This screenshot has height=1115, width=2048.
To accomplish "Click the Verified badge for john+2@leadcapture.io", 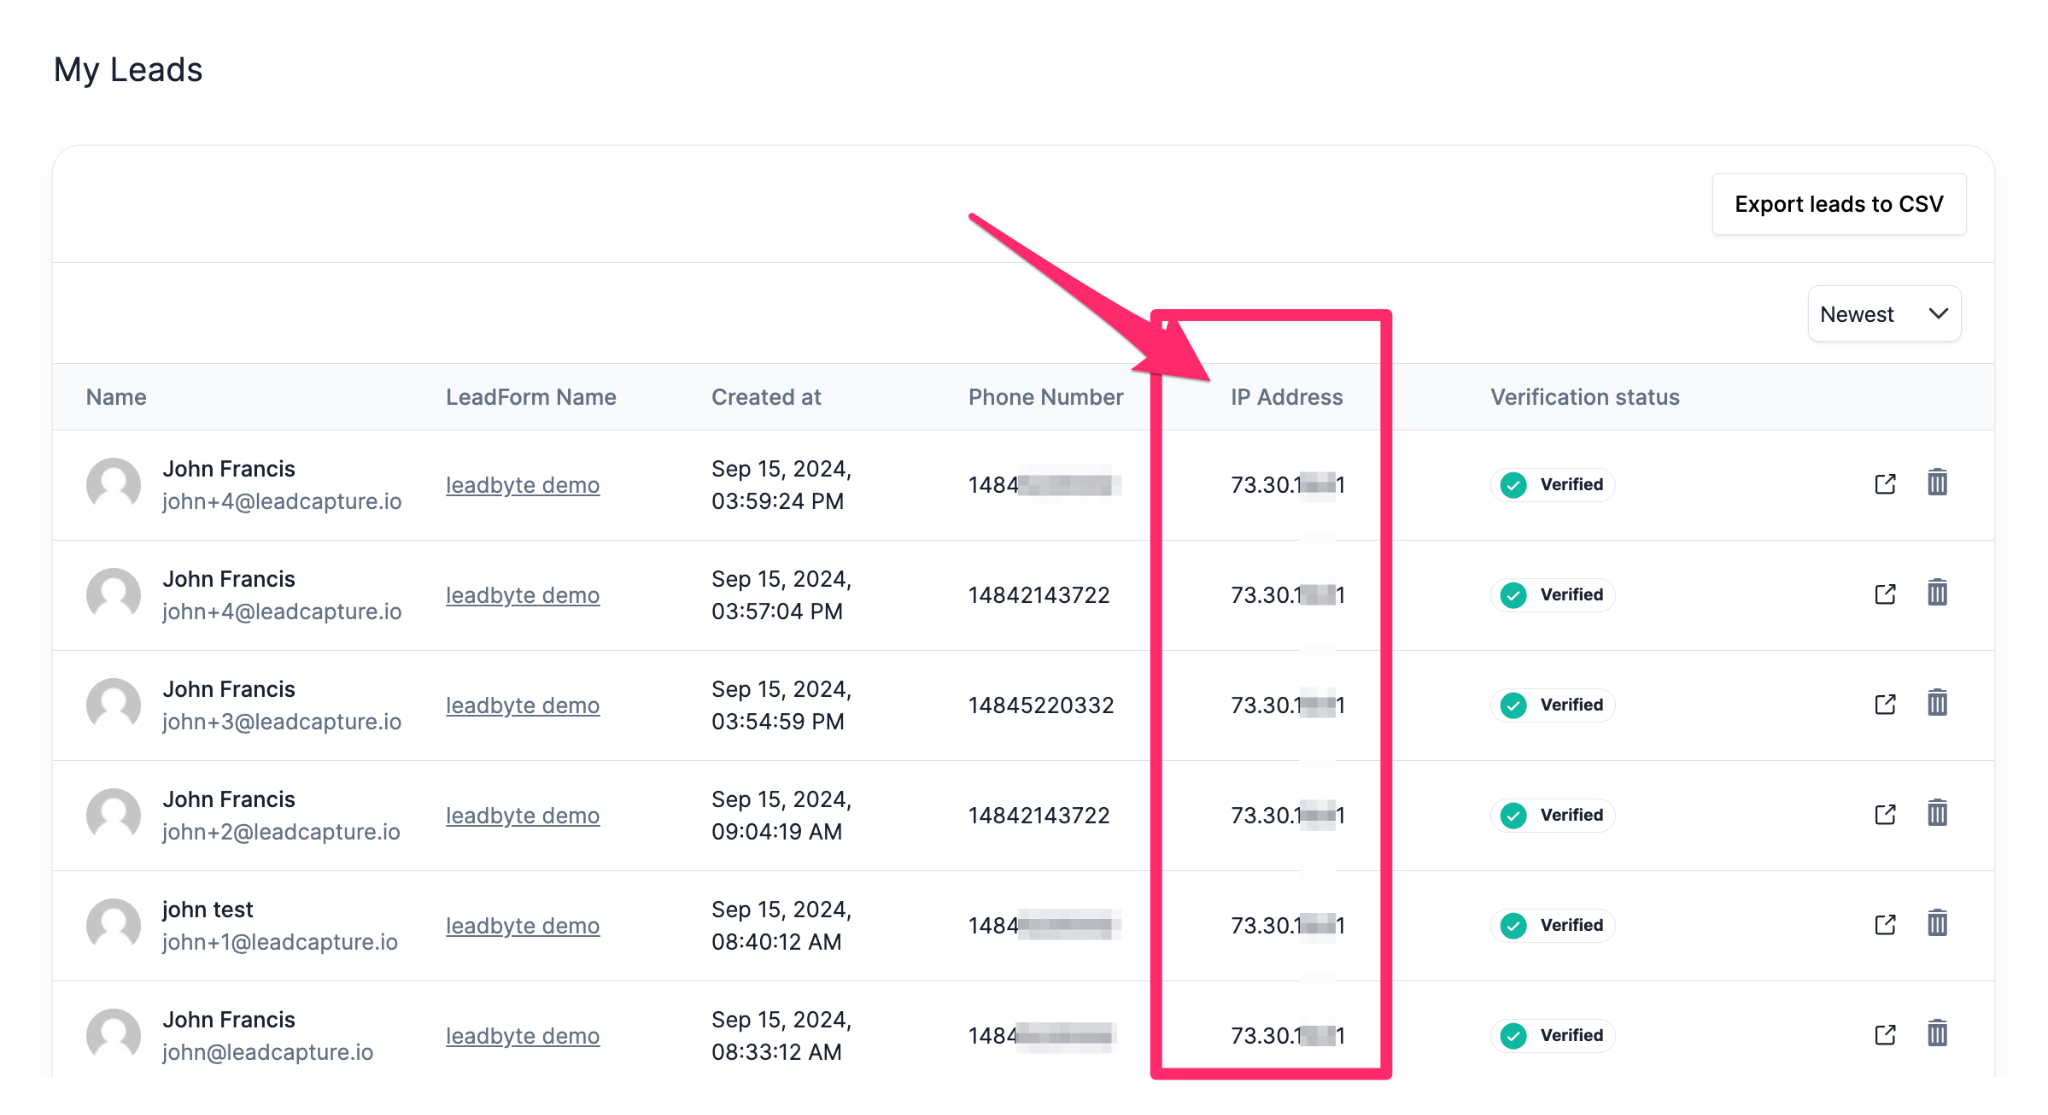I will (x=1553, y=815).
